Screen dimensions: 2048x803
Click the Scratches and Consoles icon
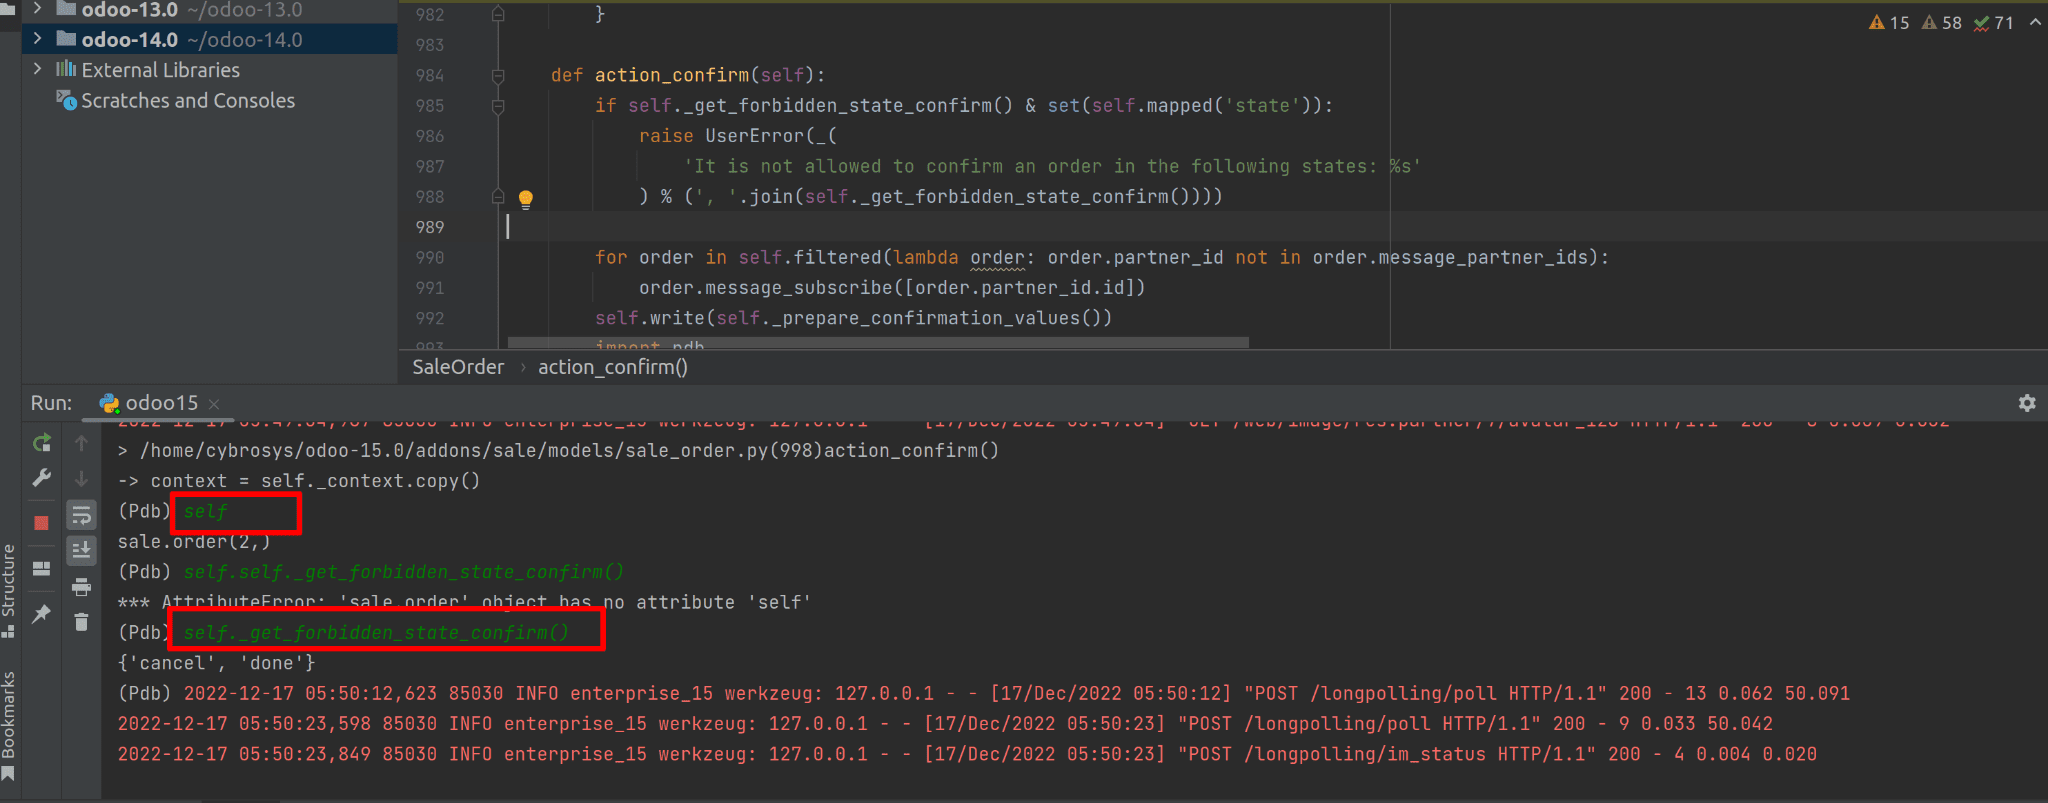66,100
